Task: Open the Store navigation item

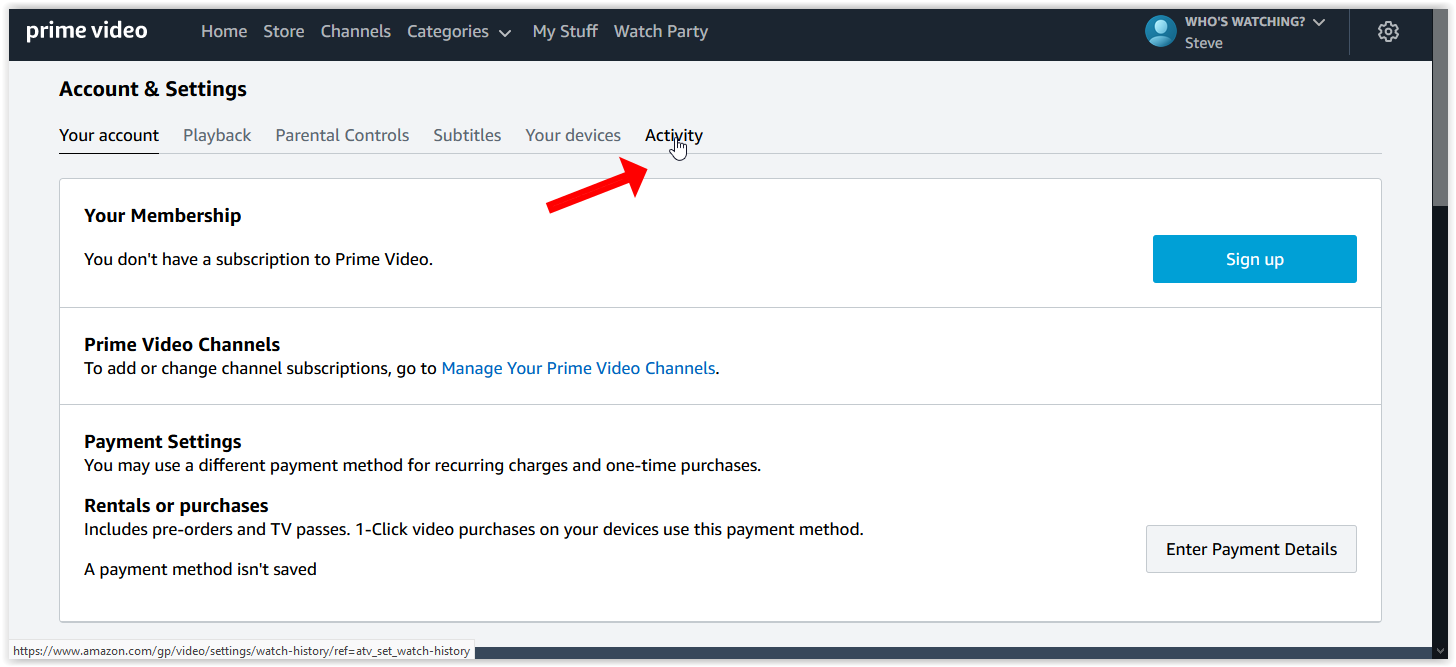Action: [x=284, y=32]
